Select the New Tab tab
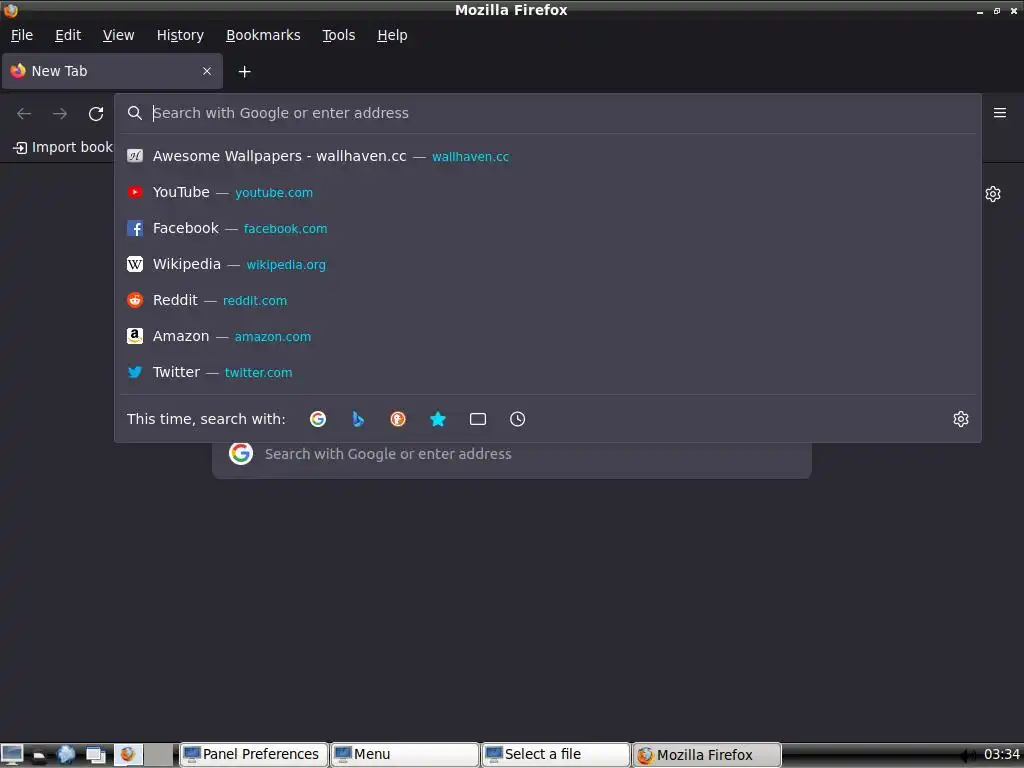1024x768 pixels. pyautogui.click(x=112, y=71)
